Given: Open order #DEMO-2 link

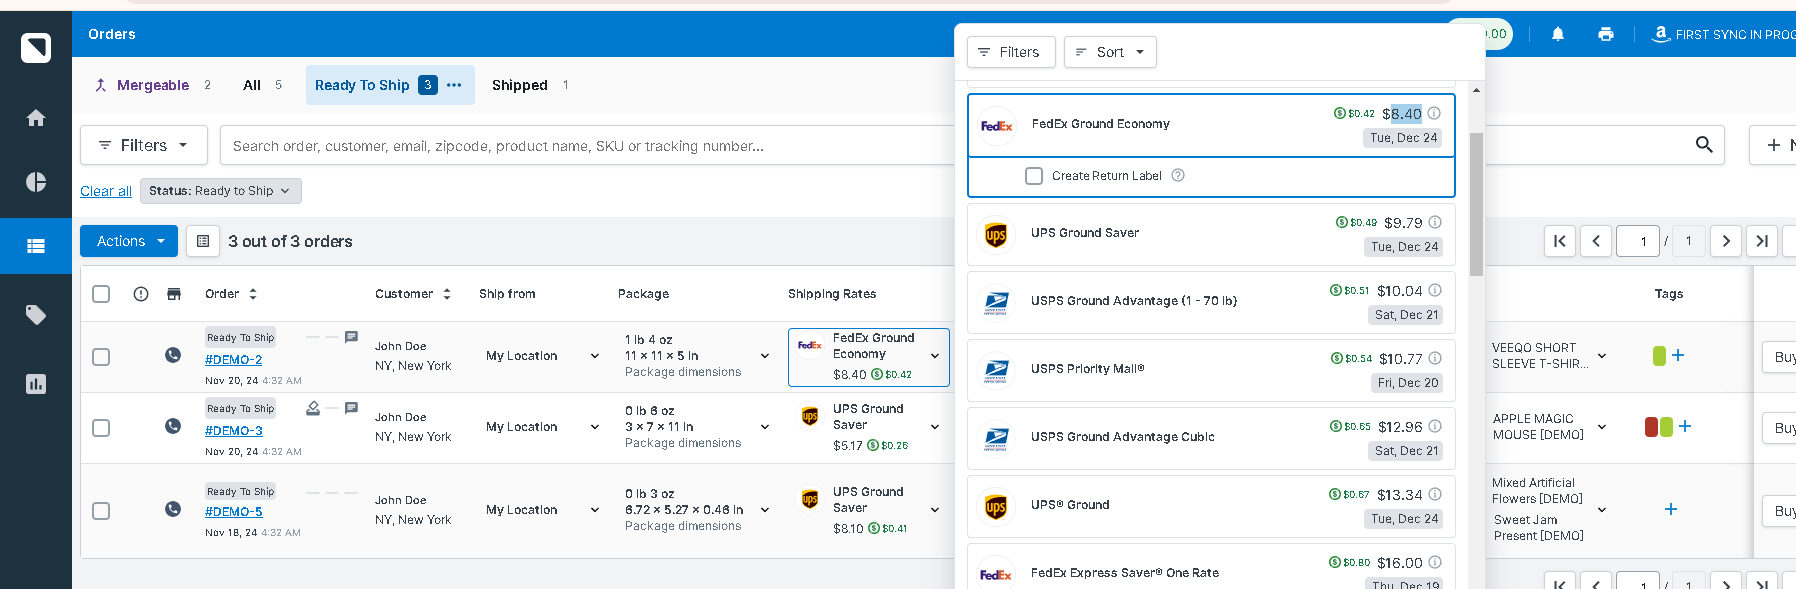Looking at the screenshot, I should tap(234, 360).
